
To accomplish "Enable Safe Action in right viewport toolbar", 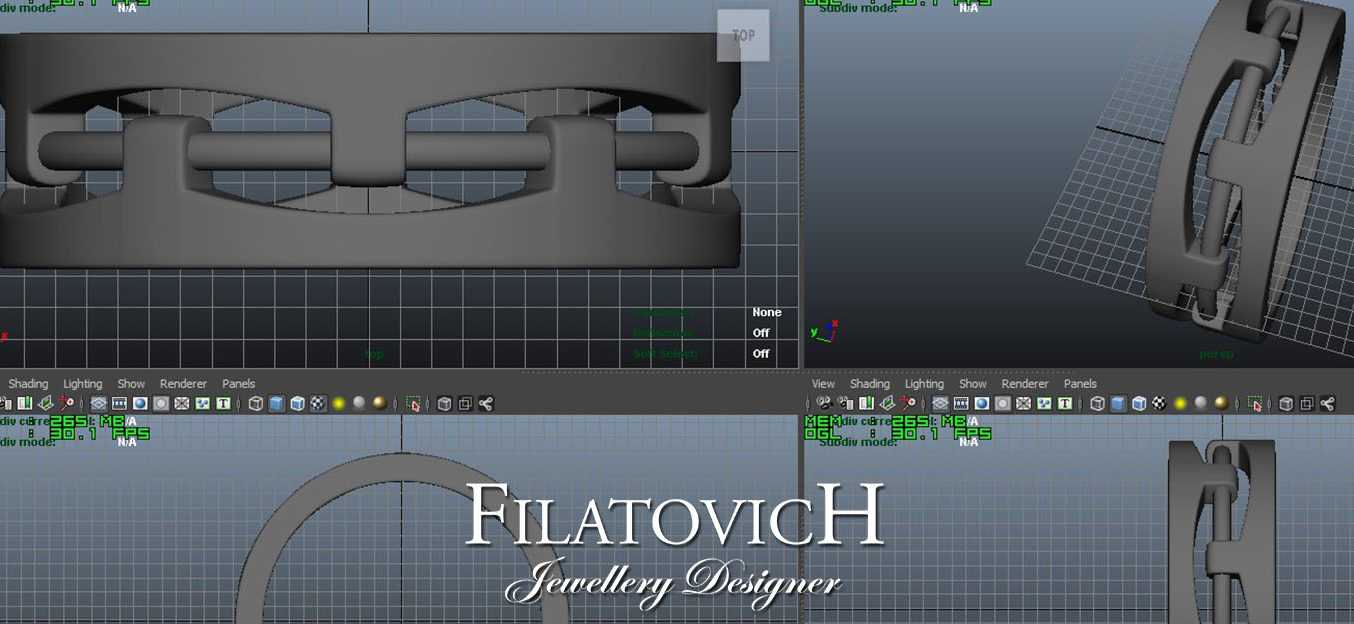I will [1044, 403].
